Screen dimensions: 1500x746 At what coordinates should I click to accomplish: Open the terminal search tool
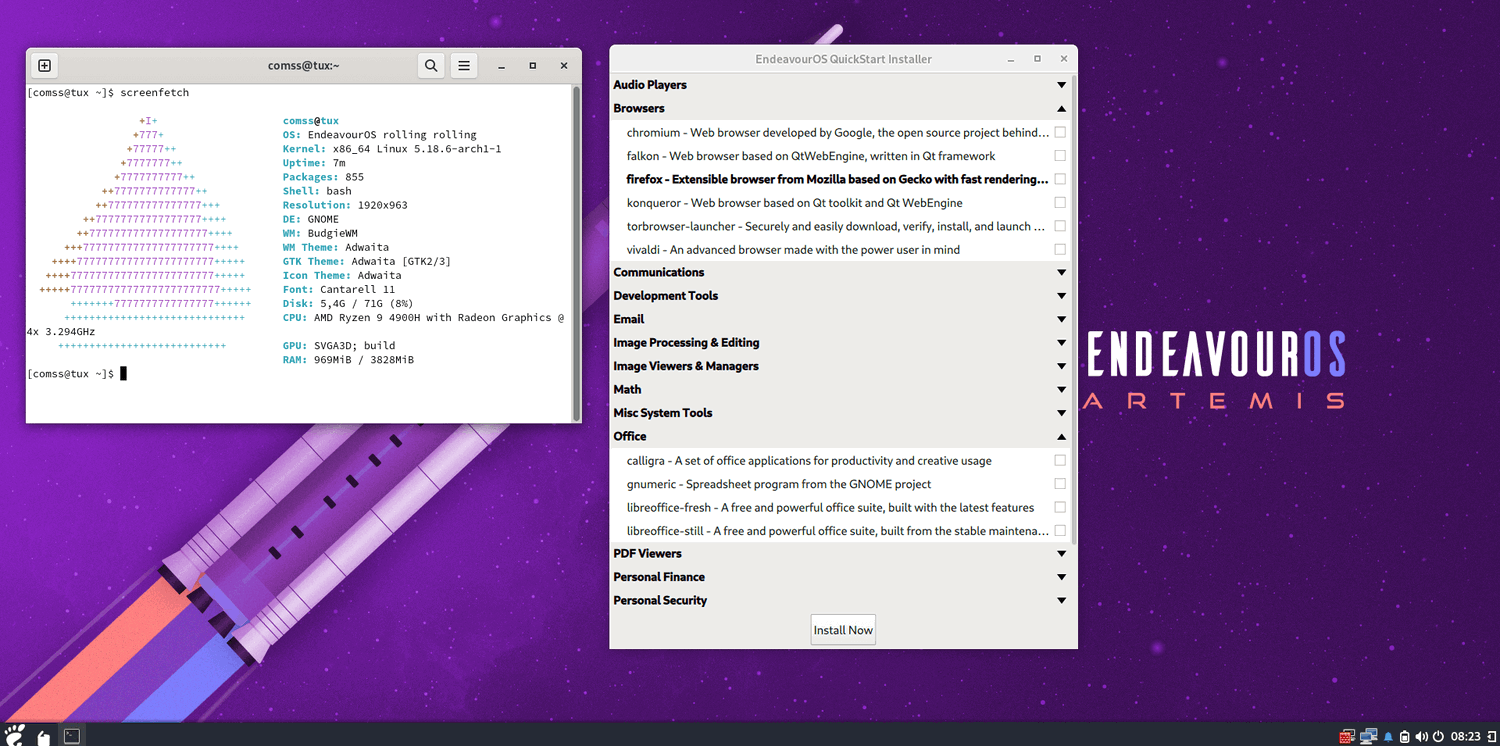pyautogui.click(x=431, y=66)
